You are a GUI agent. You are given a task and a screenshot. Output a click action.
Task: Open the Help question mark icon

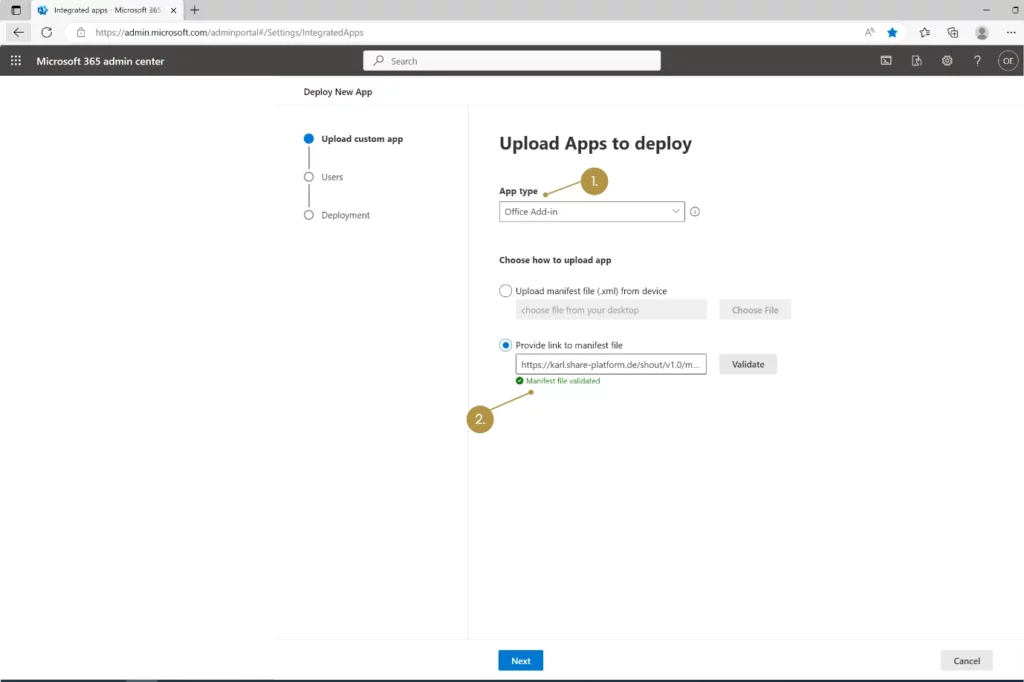click(x=977, y=61)
